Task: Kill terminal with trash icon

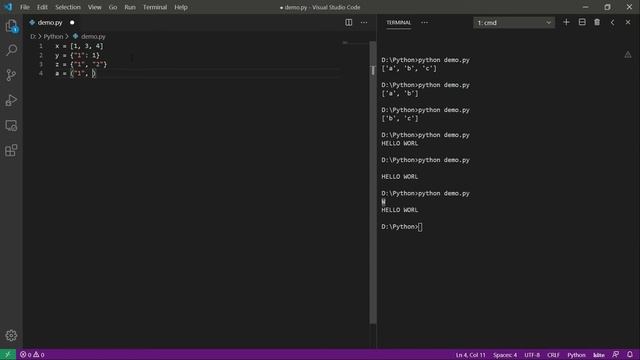Action: (x=597, y=22)
